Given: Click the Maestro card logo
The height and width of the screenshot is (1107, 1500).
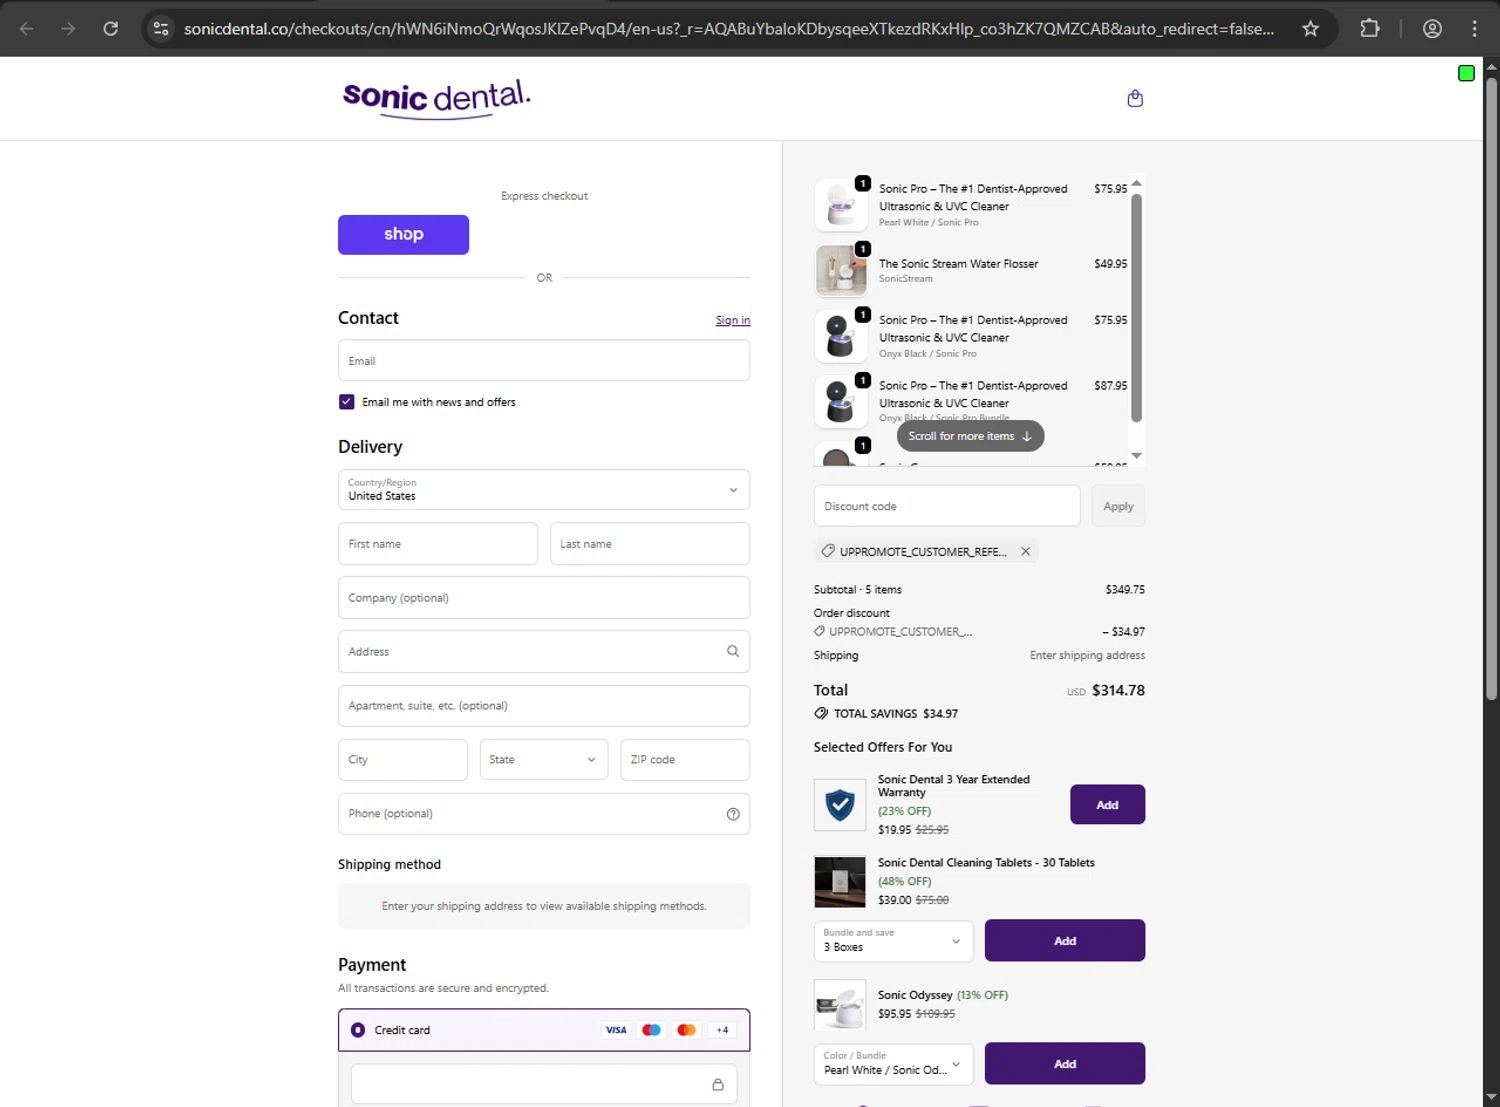Looking at the screenshot, I should (x=651, y=1030).
